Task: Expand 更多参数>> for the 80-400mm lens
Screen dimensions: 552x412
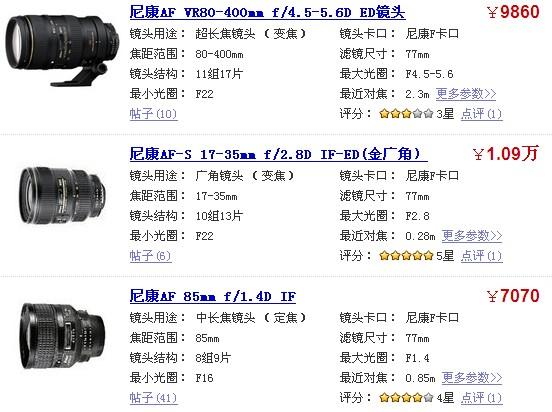Action: pyautogui.click(x=466, y=94)
